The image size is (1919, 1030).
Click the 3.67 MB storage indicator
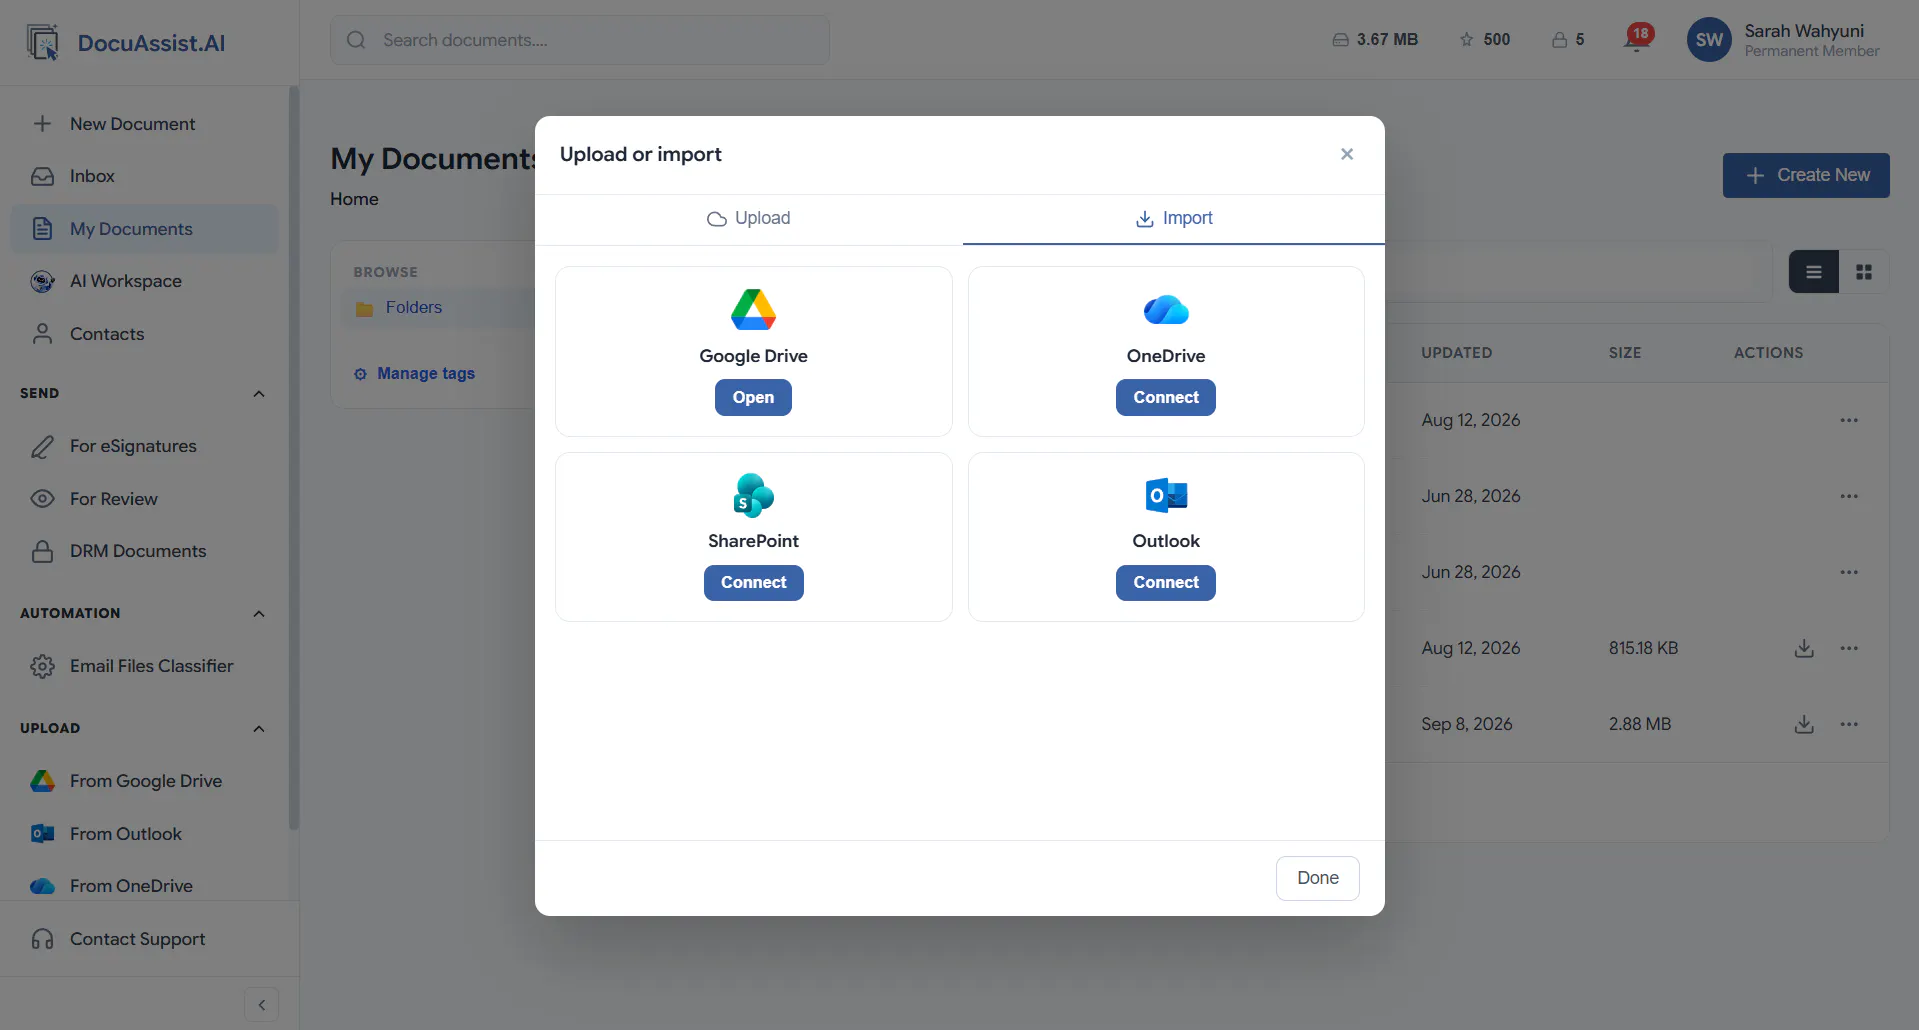[1375, 40]
